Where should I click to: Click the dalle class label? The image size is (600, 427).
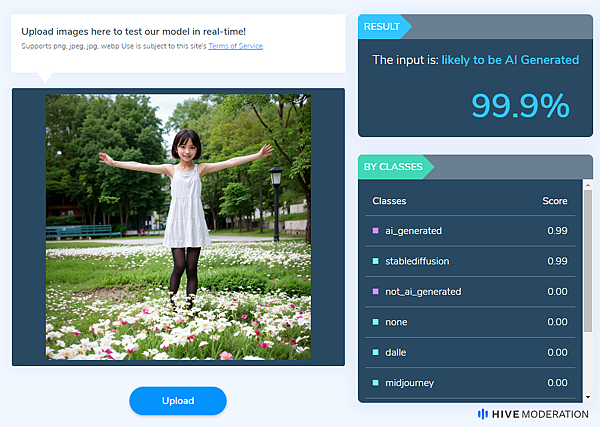(395, 352)
